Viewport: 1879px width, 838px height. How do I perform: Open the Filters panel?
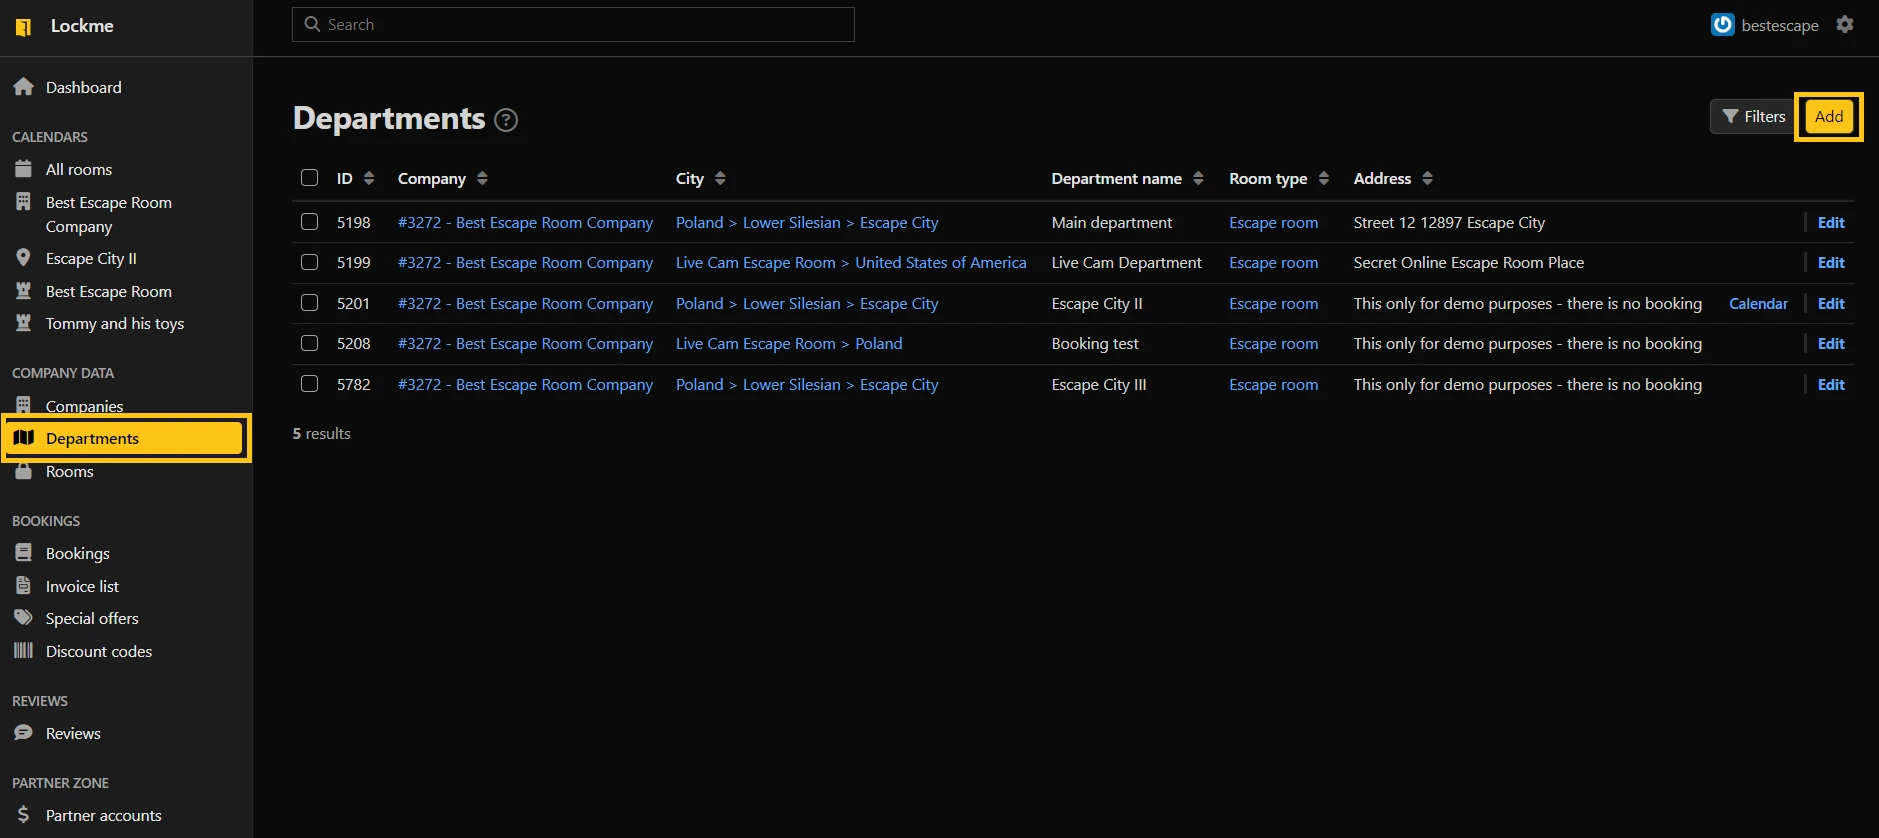(1753, 117)
